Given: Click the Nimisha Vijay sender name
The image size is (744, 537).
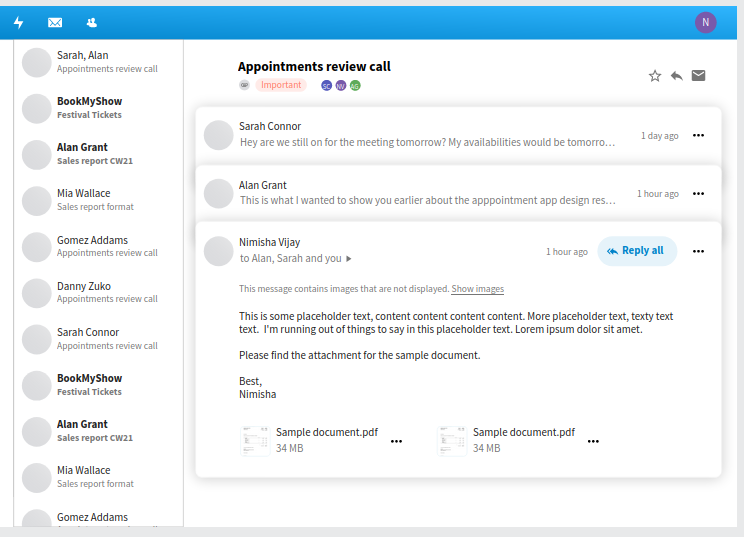Looking at the screenshot, I should [270, 242].
